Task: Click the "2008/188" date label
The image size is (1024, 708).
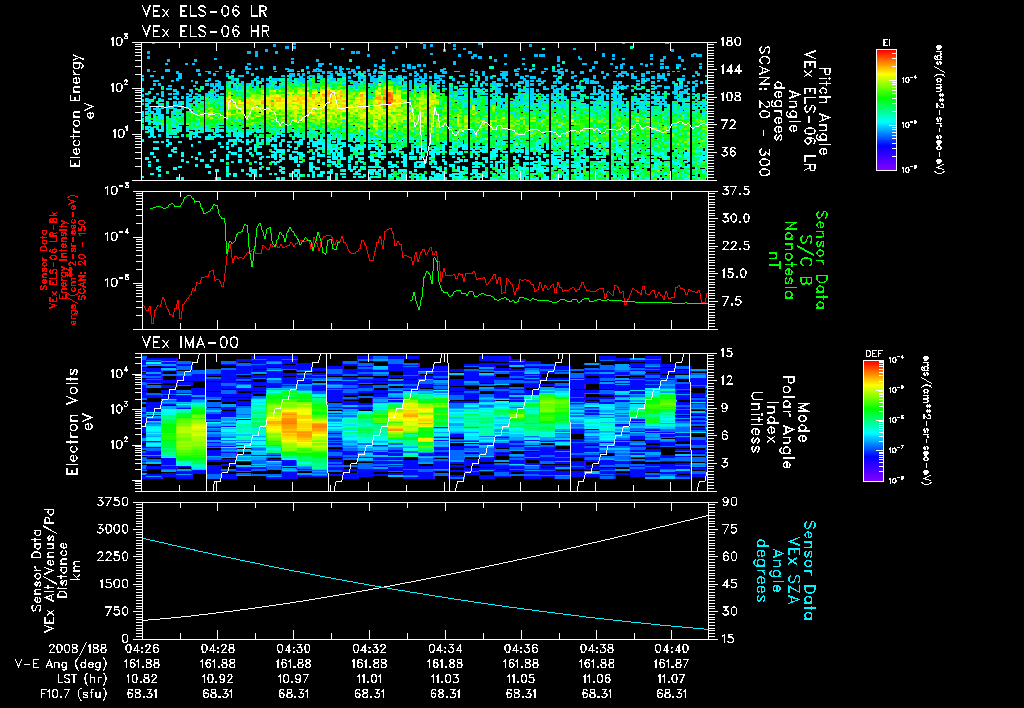Action: (78, 649)
